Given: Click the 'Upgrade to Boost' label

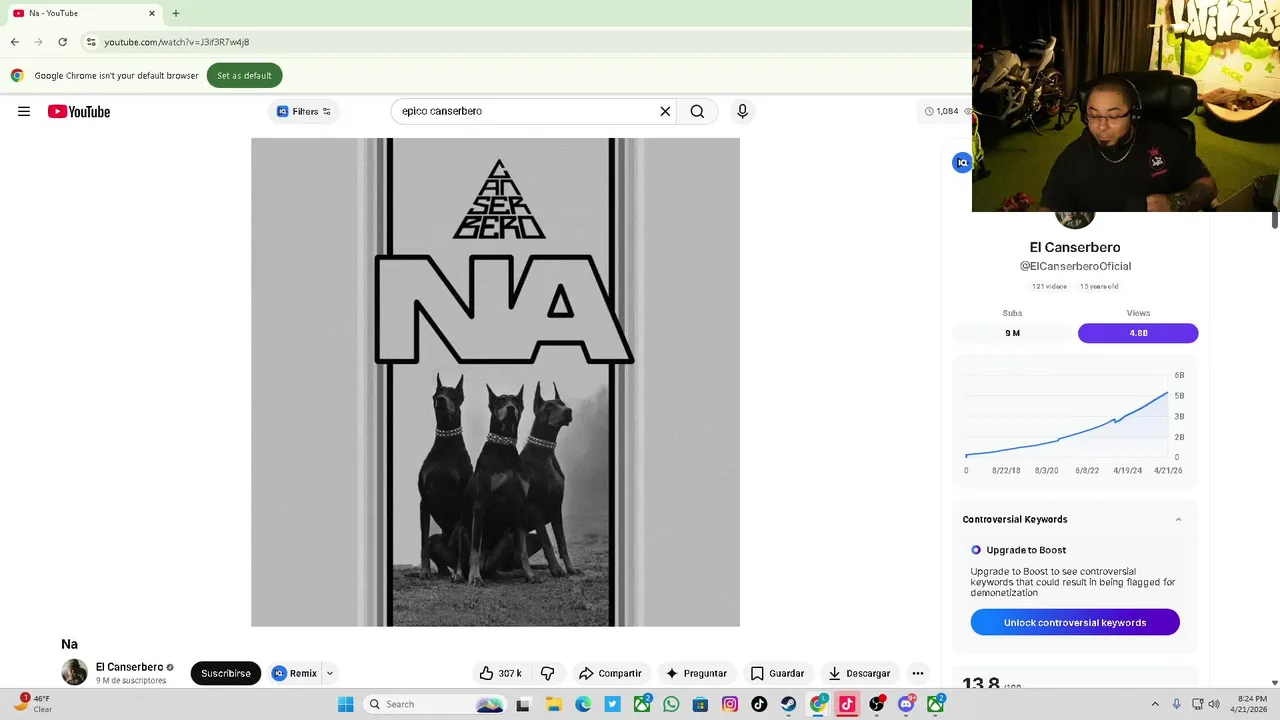Looking at the screenshot, I should 1026,550.
